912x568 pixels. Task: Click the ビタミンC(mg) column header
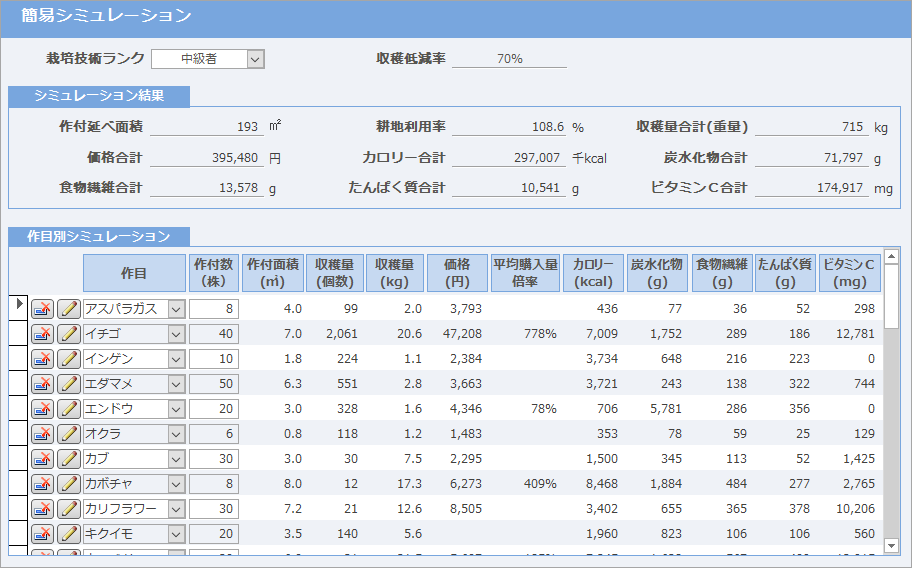[849, 272]
